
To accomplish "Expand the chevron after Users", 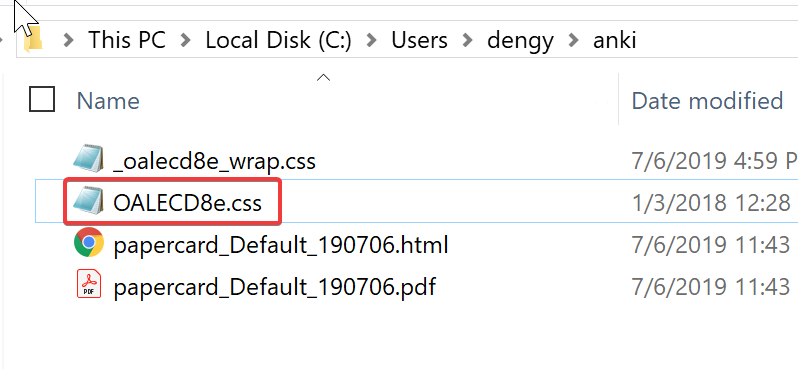I will point(467,41).
